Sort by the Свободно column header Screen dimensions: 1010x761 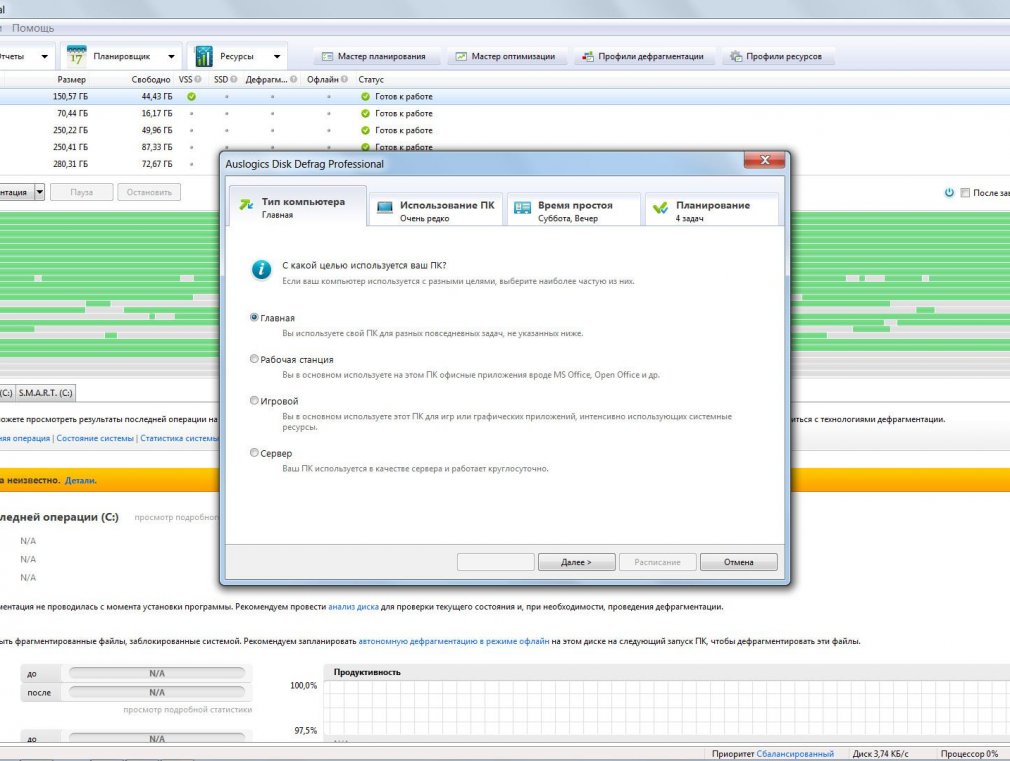pyautogui.click(x=151, y=79)
